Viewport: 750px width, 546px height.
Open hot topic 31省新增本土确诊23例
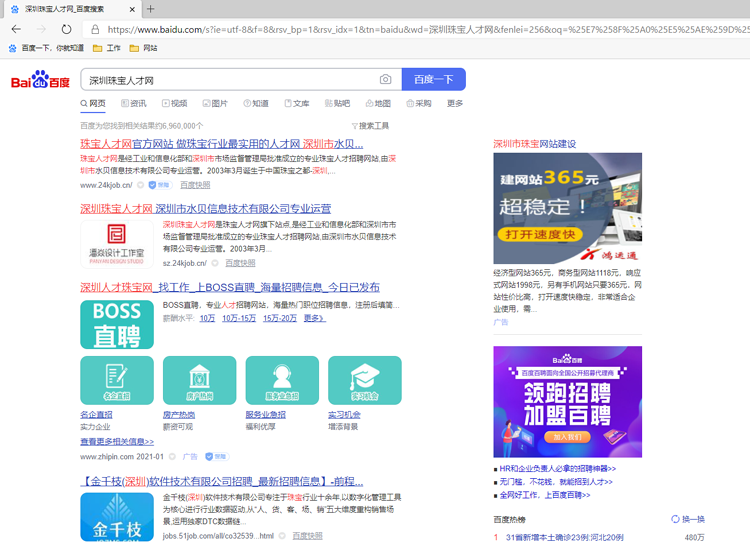pos(564,537)
